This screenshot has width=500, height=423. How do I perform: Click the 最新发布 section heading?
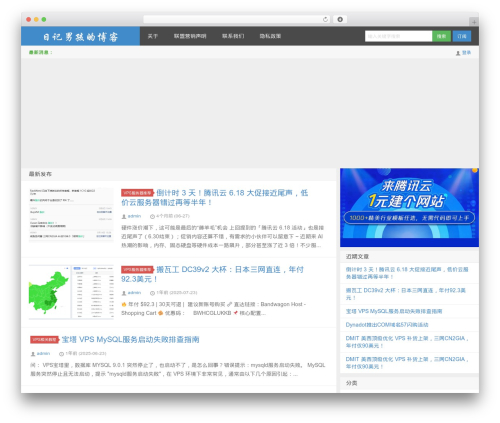click(x=40, y=174)
